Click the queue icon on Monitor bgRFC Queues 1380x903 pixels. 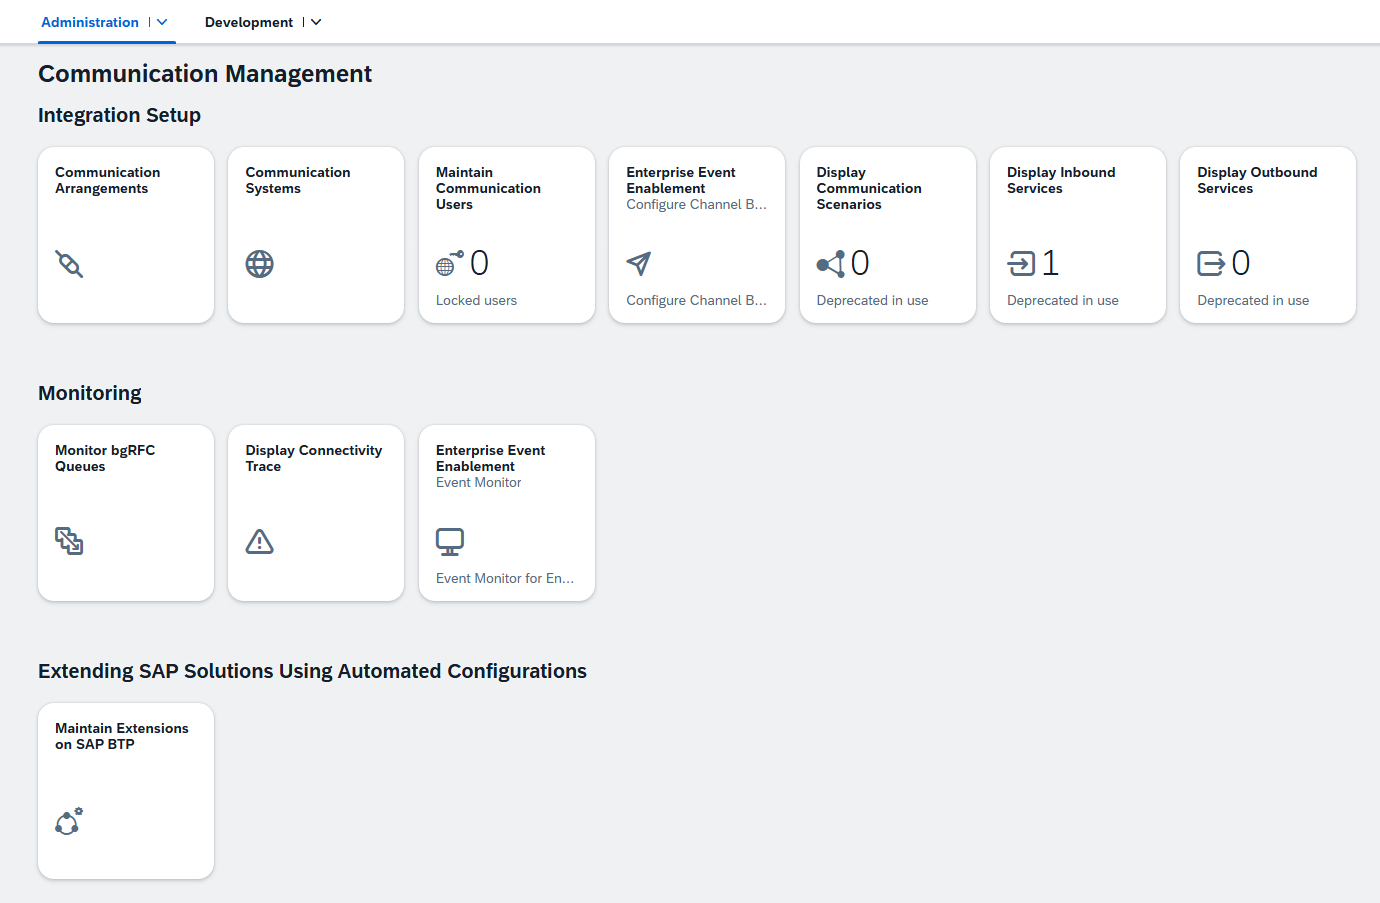tap(69, 541)
